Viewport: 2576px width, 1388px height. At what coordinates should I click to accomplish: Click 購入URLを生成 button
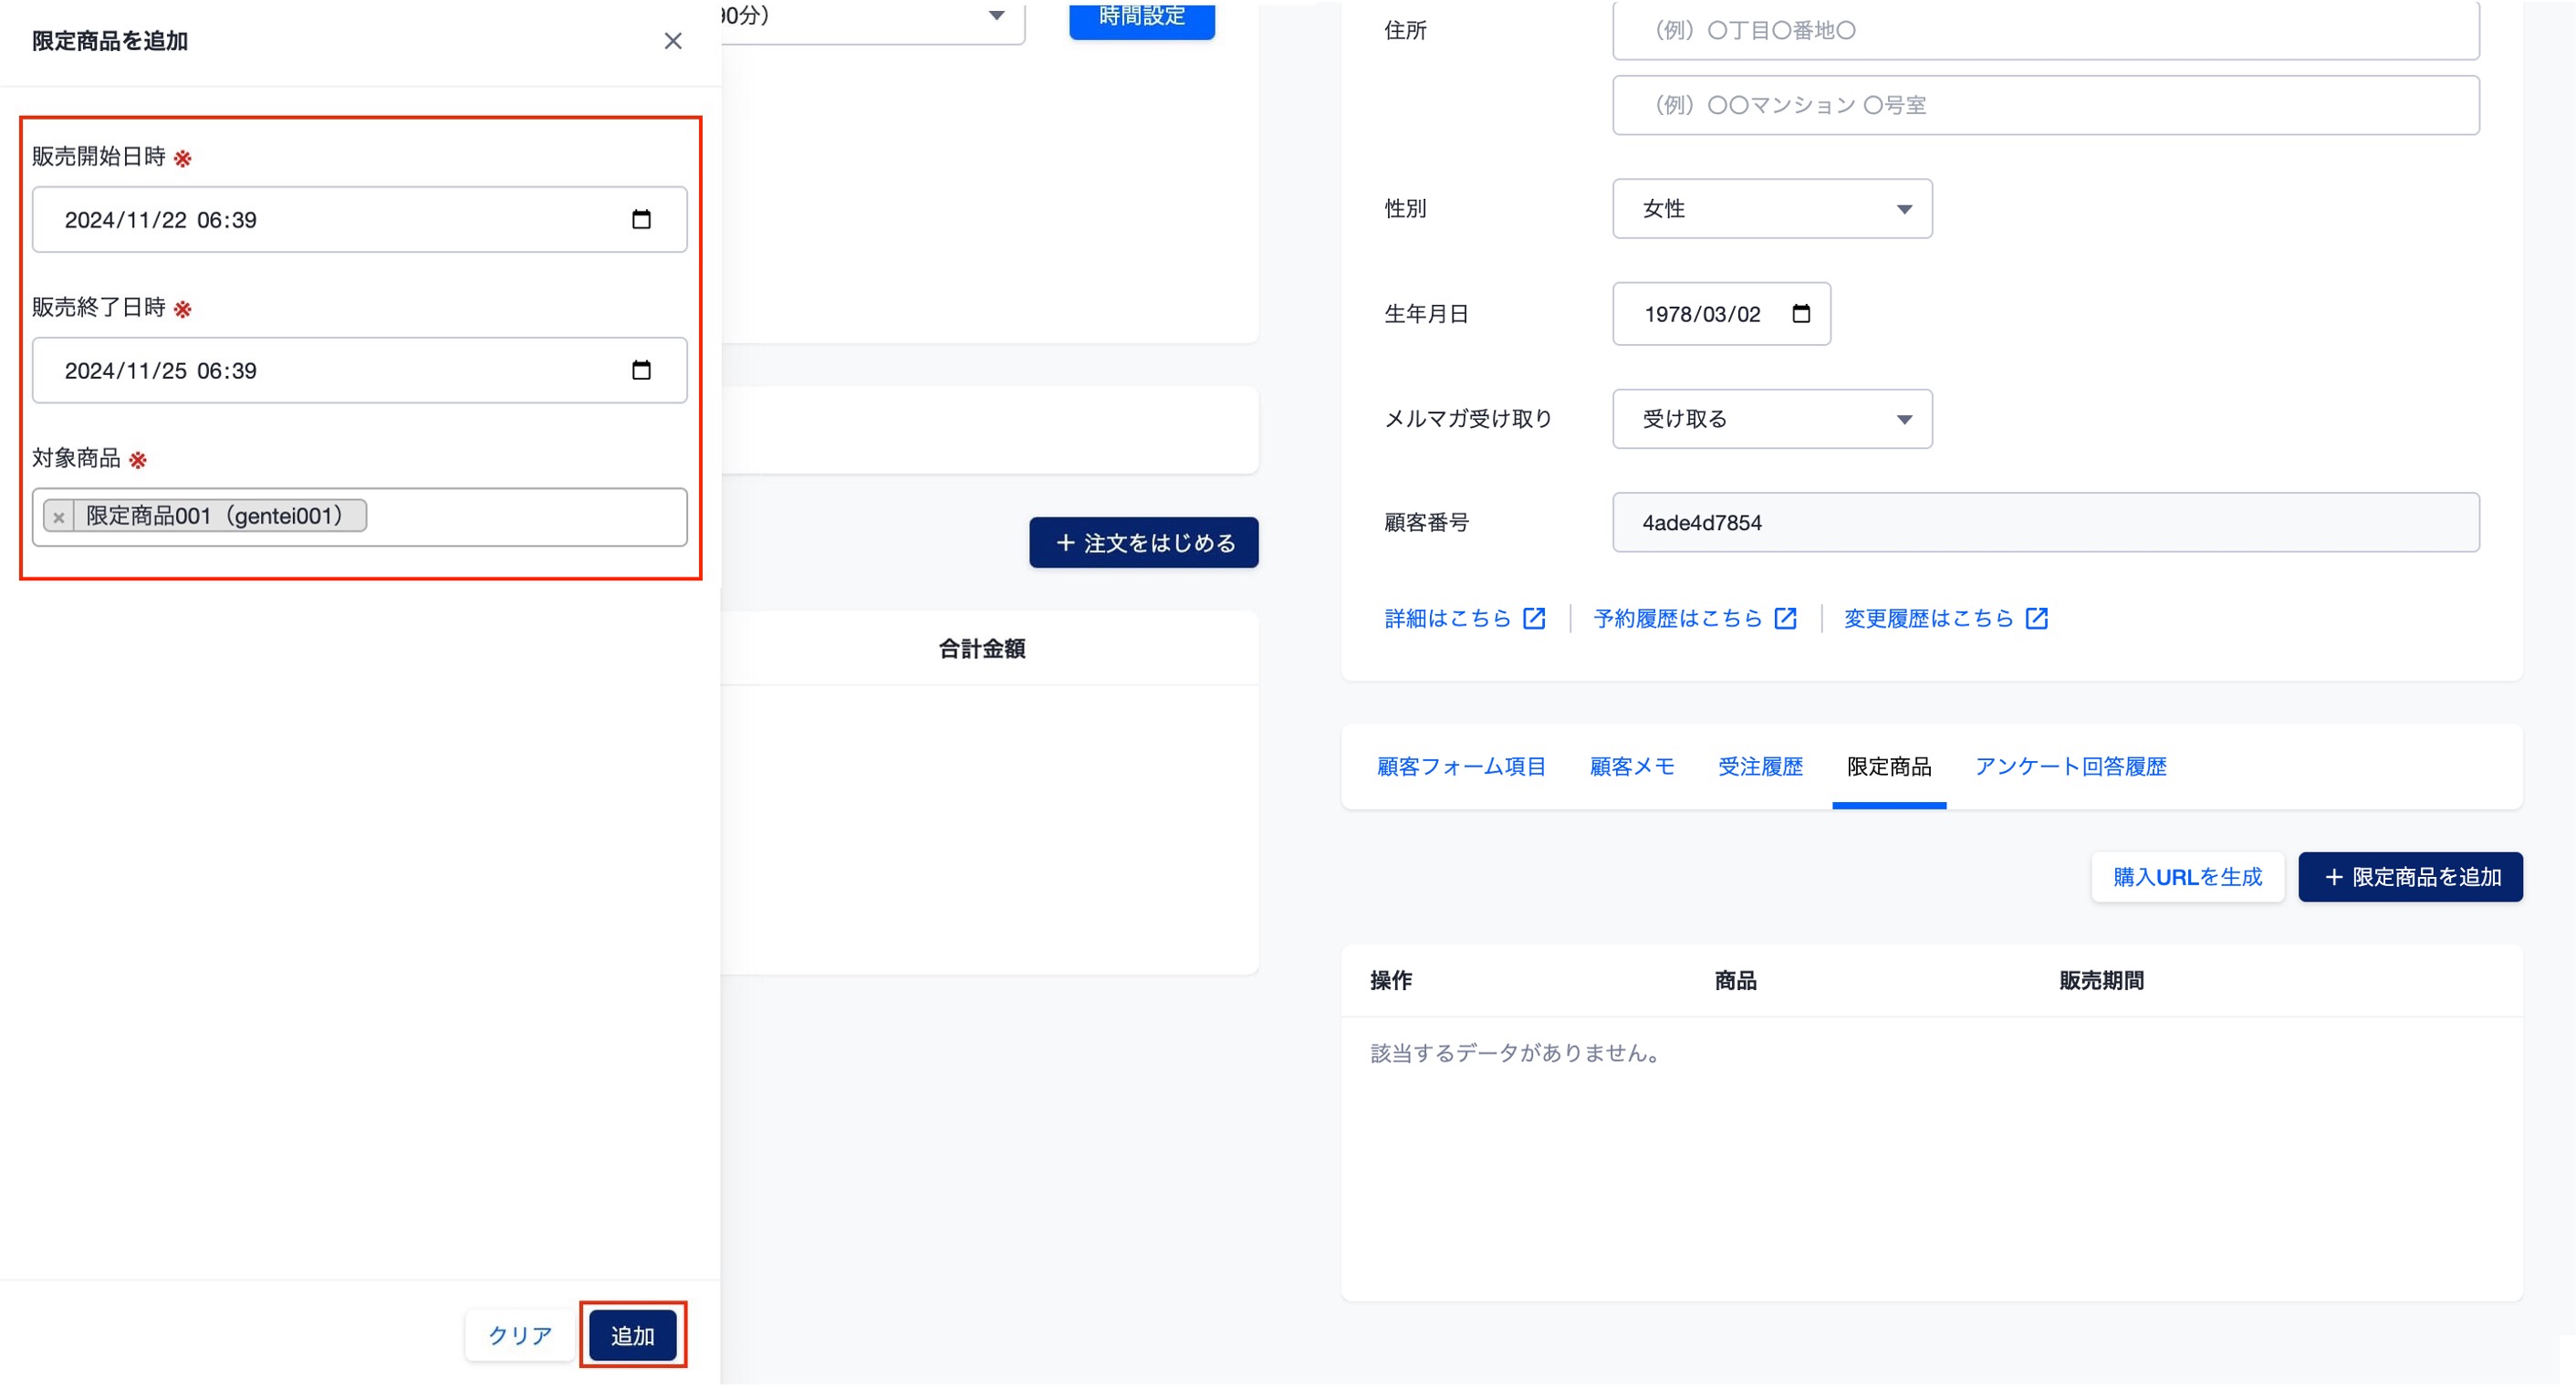click(x=2187, y=877)
